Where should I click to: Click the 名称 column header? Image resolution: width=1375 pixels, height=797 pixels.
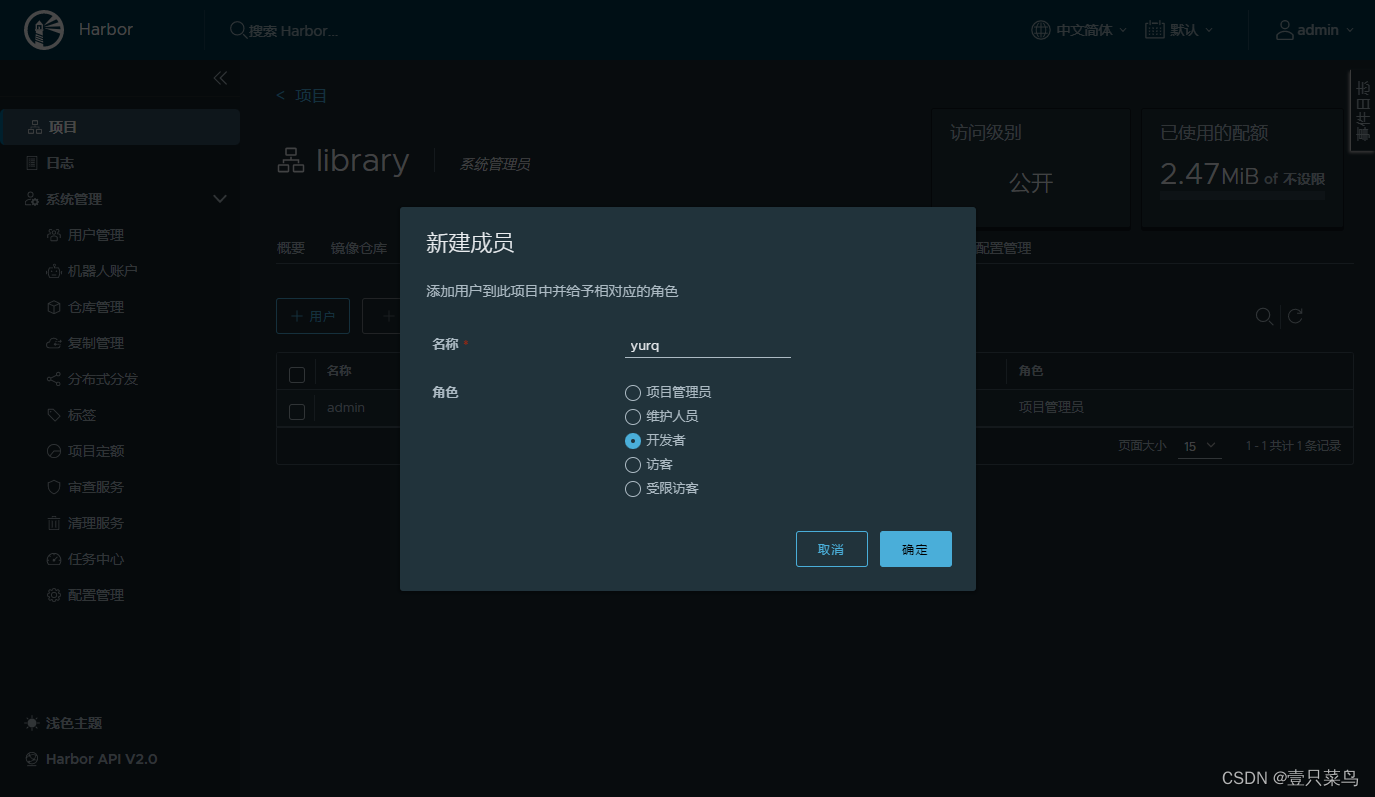tap(339, 371)
